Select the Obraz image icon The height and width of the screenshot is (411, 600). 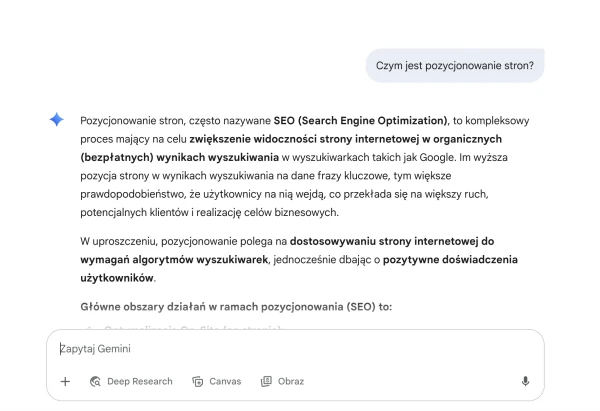click(x=266, y=381)
